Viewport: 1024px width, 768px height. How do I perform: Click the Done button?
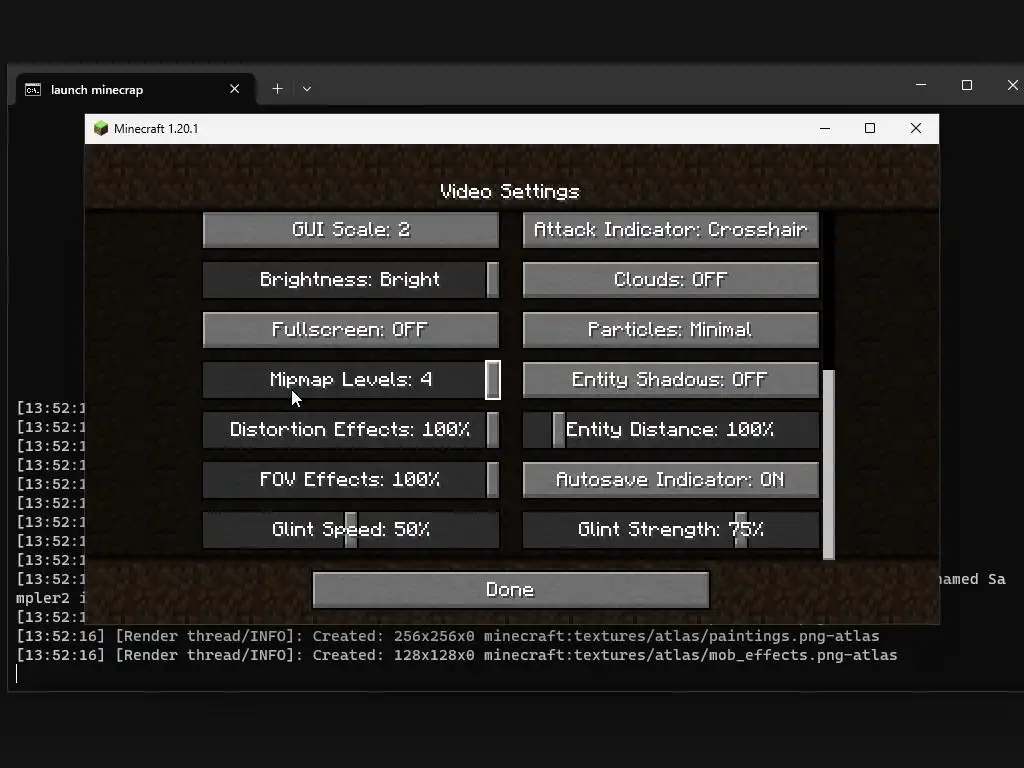511,590
